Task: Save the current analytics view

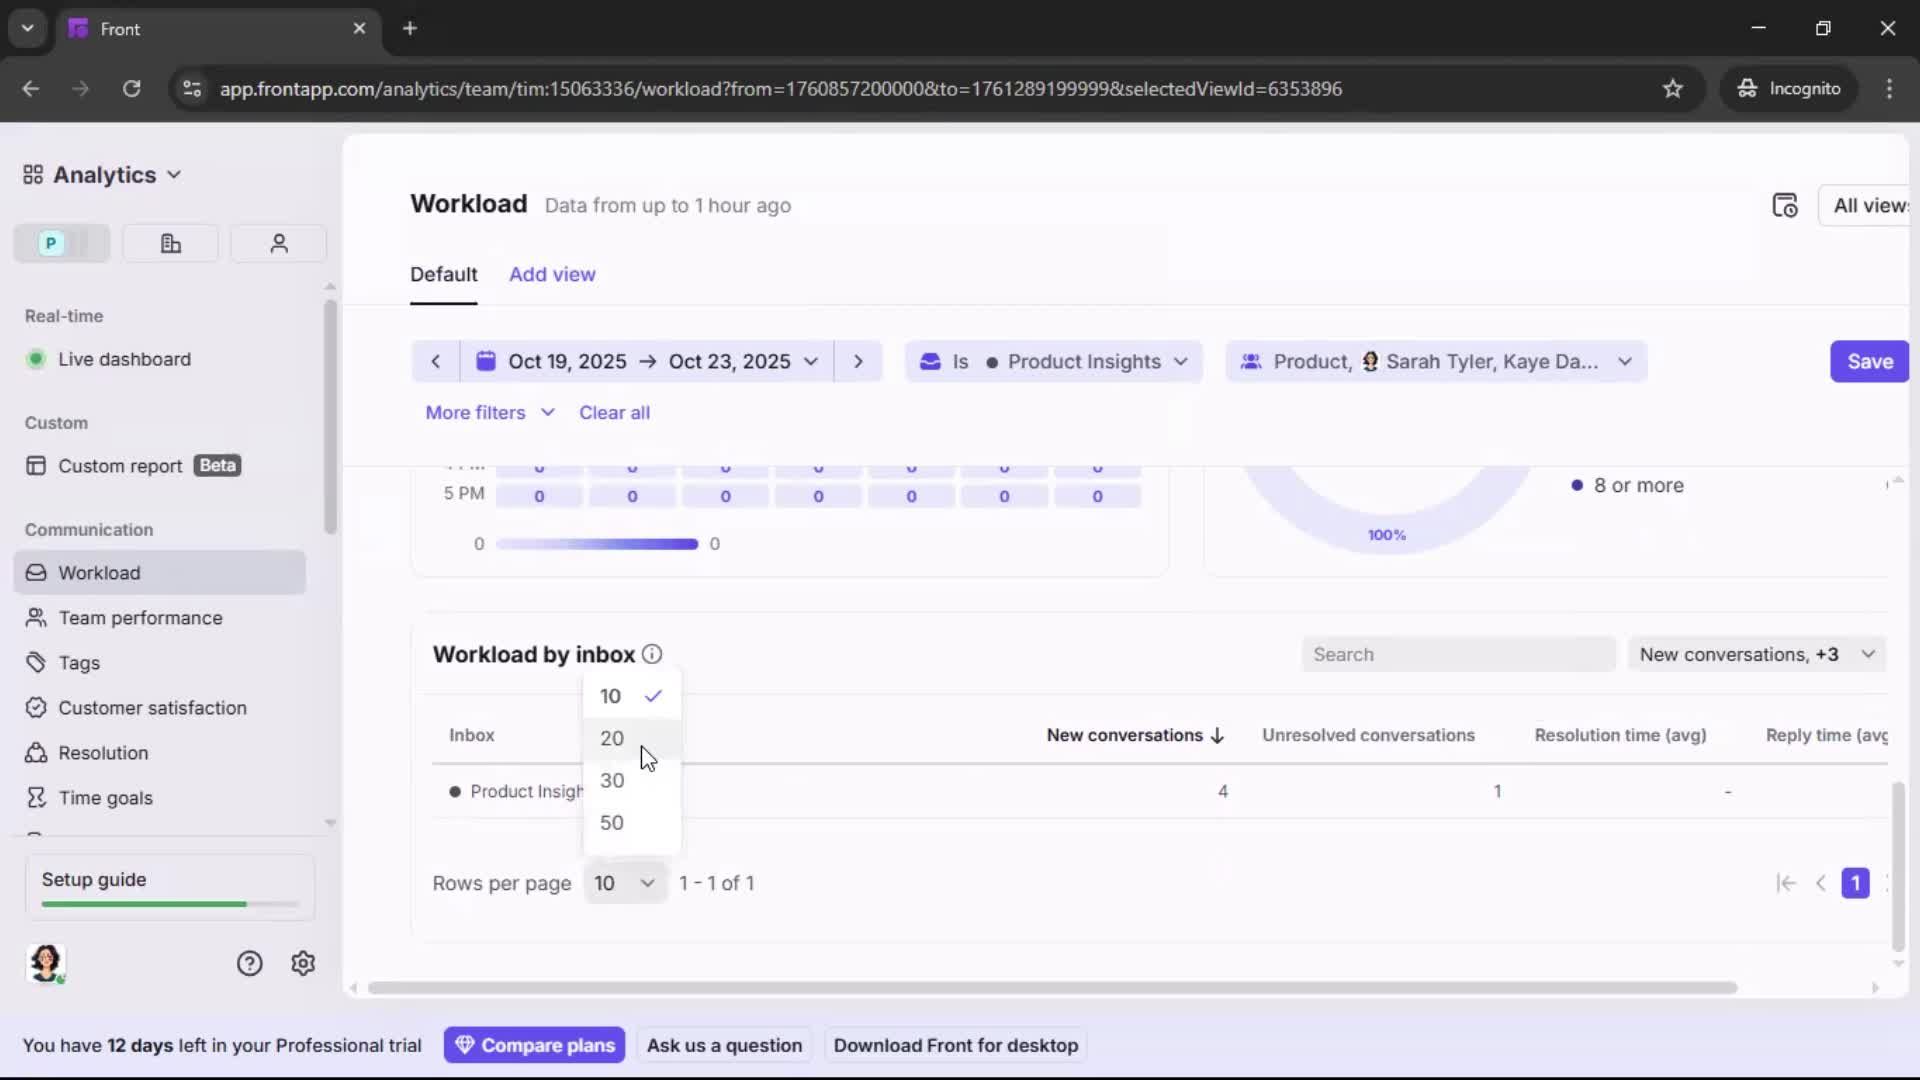Action: click(1868, 361)
